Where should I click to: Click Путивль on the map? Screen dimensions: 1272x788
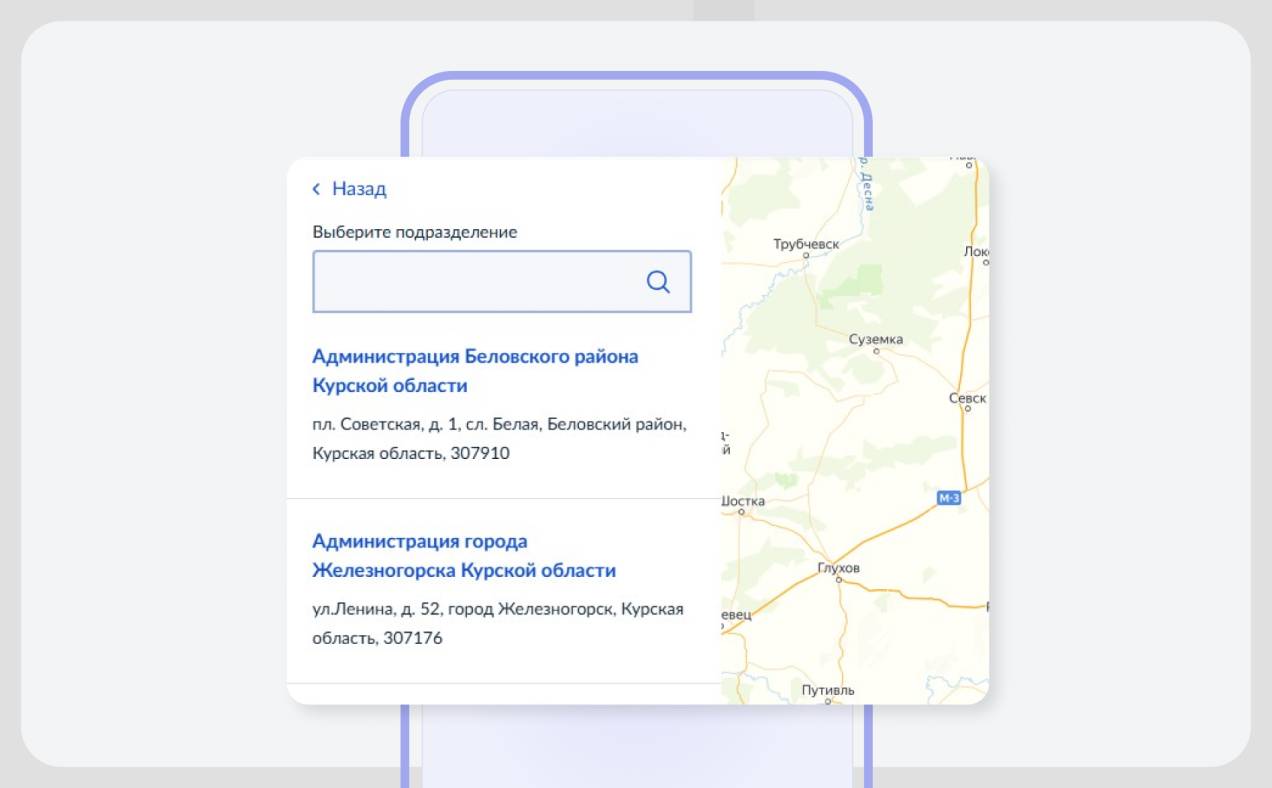point(828,690)
